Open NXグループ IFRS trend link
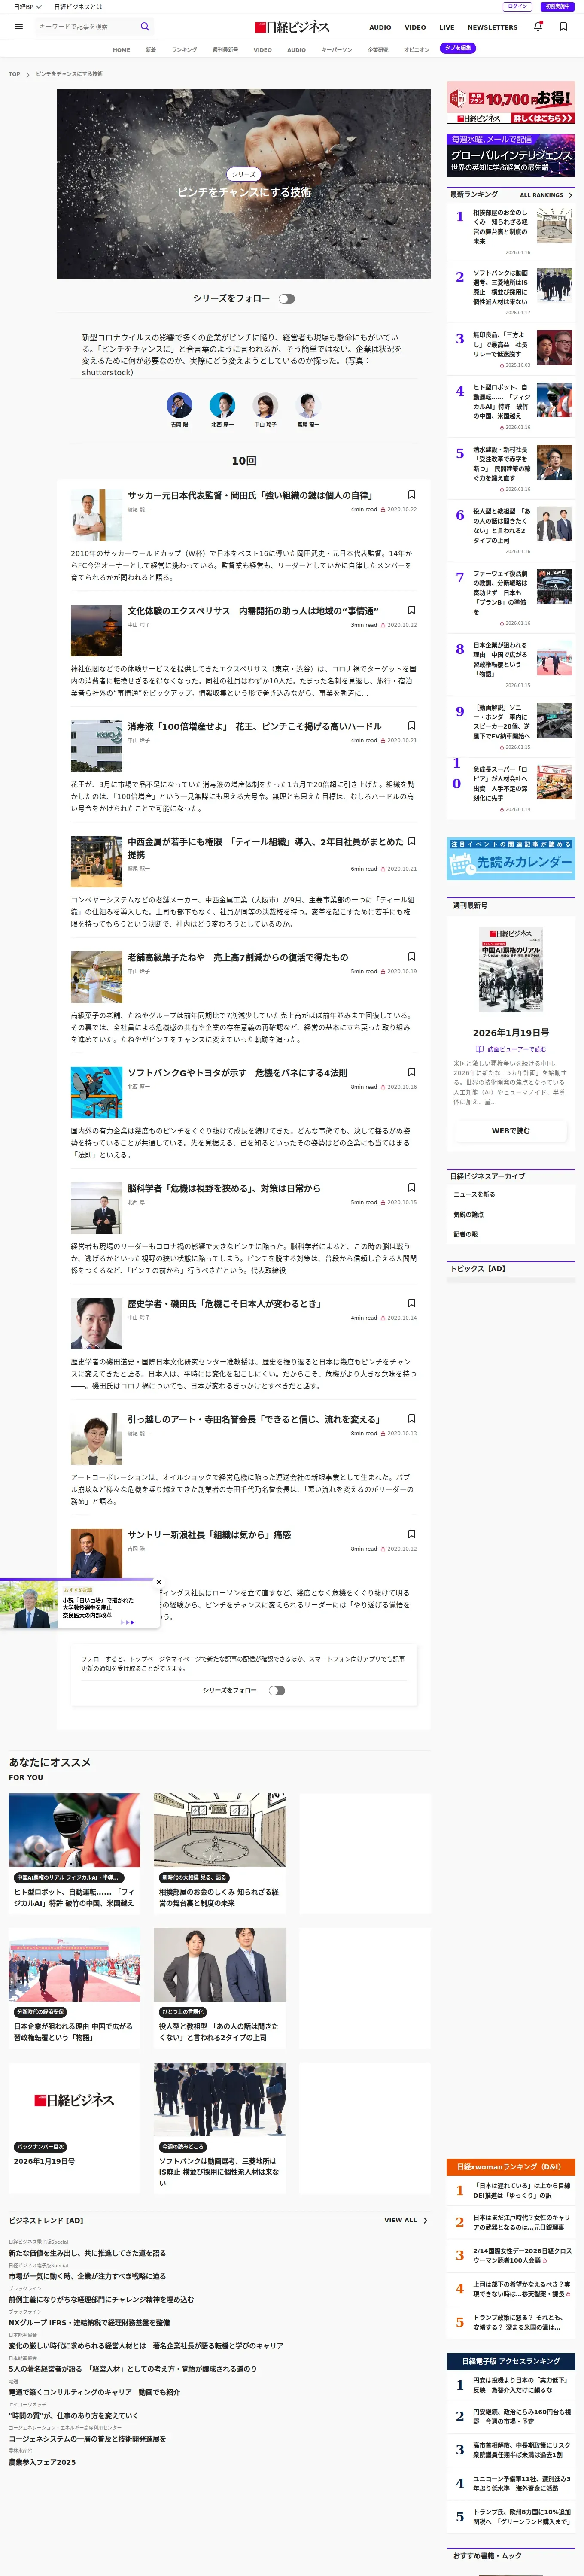The width and height of the screenshot is (584, 2576). [89, 2323]
